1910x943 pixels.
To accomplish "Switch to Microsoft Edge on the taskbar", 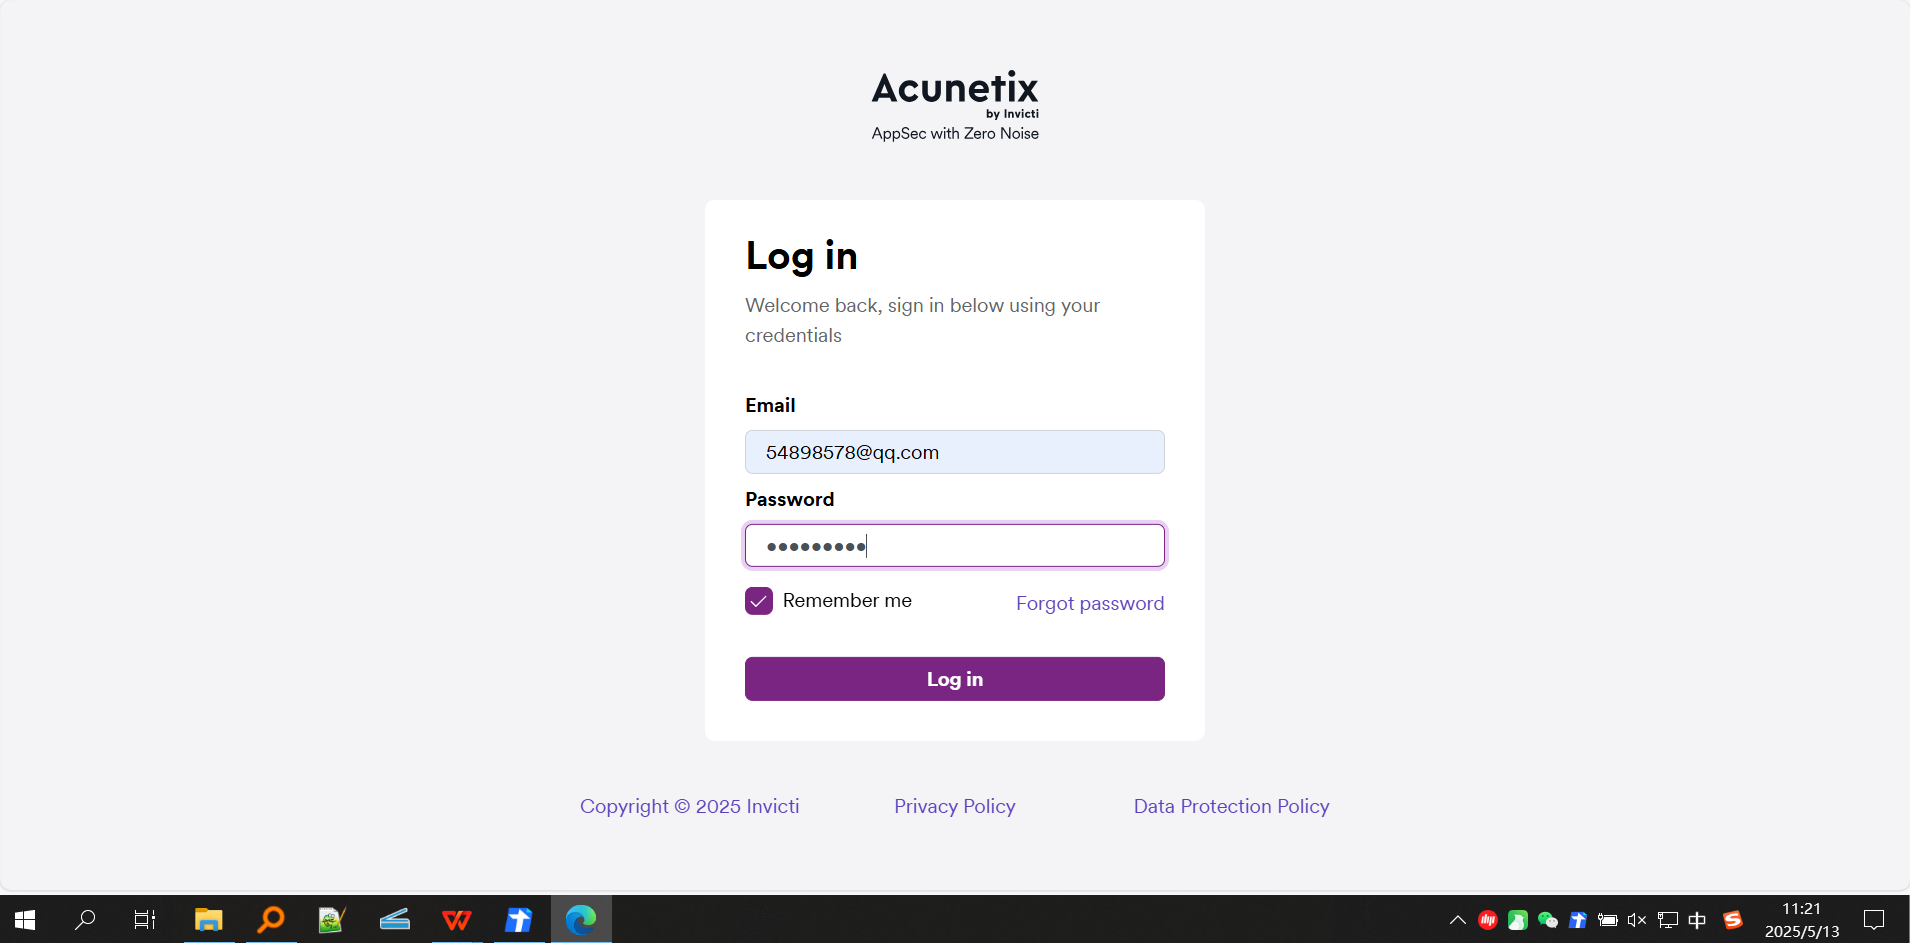I will pos(581,919).
